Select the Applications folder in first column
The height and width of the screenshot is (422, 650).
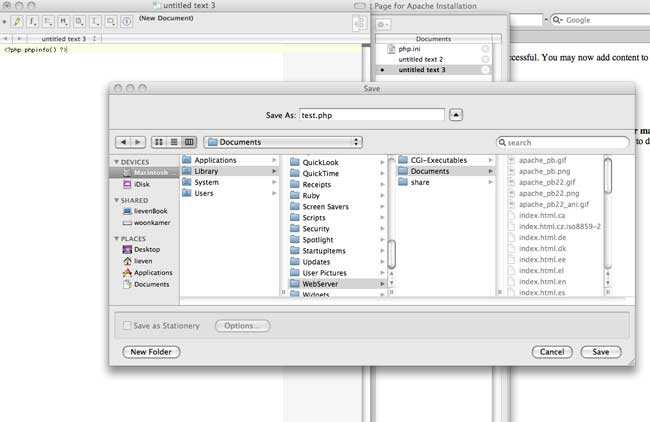coord(230,160)
